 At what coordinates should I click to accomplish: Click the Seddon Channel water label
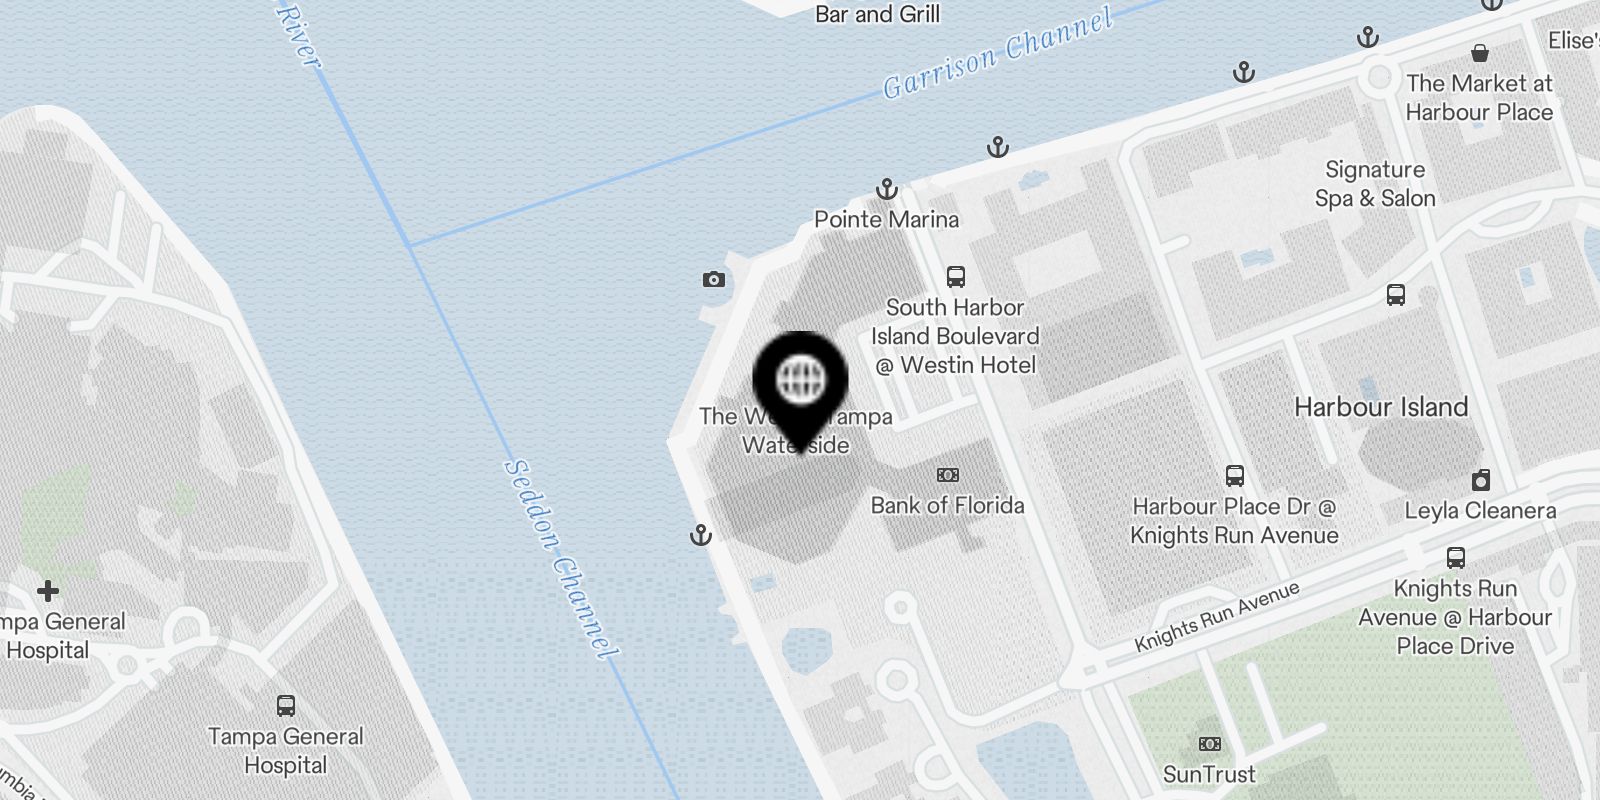point(560,559)
